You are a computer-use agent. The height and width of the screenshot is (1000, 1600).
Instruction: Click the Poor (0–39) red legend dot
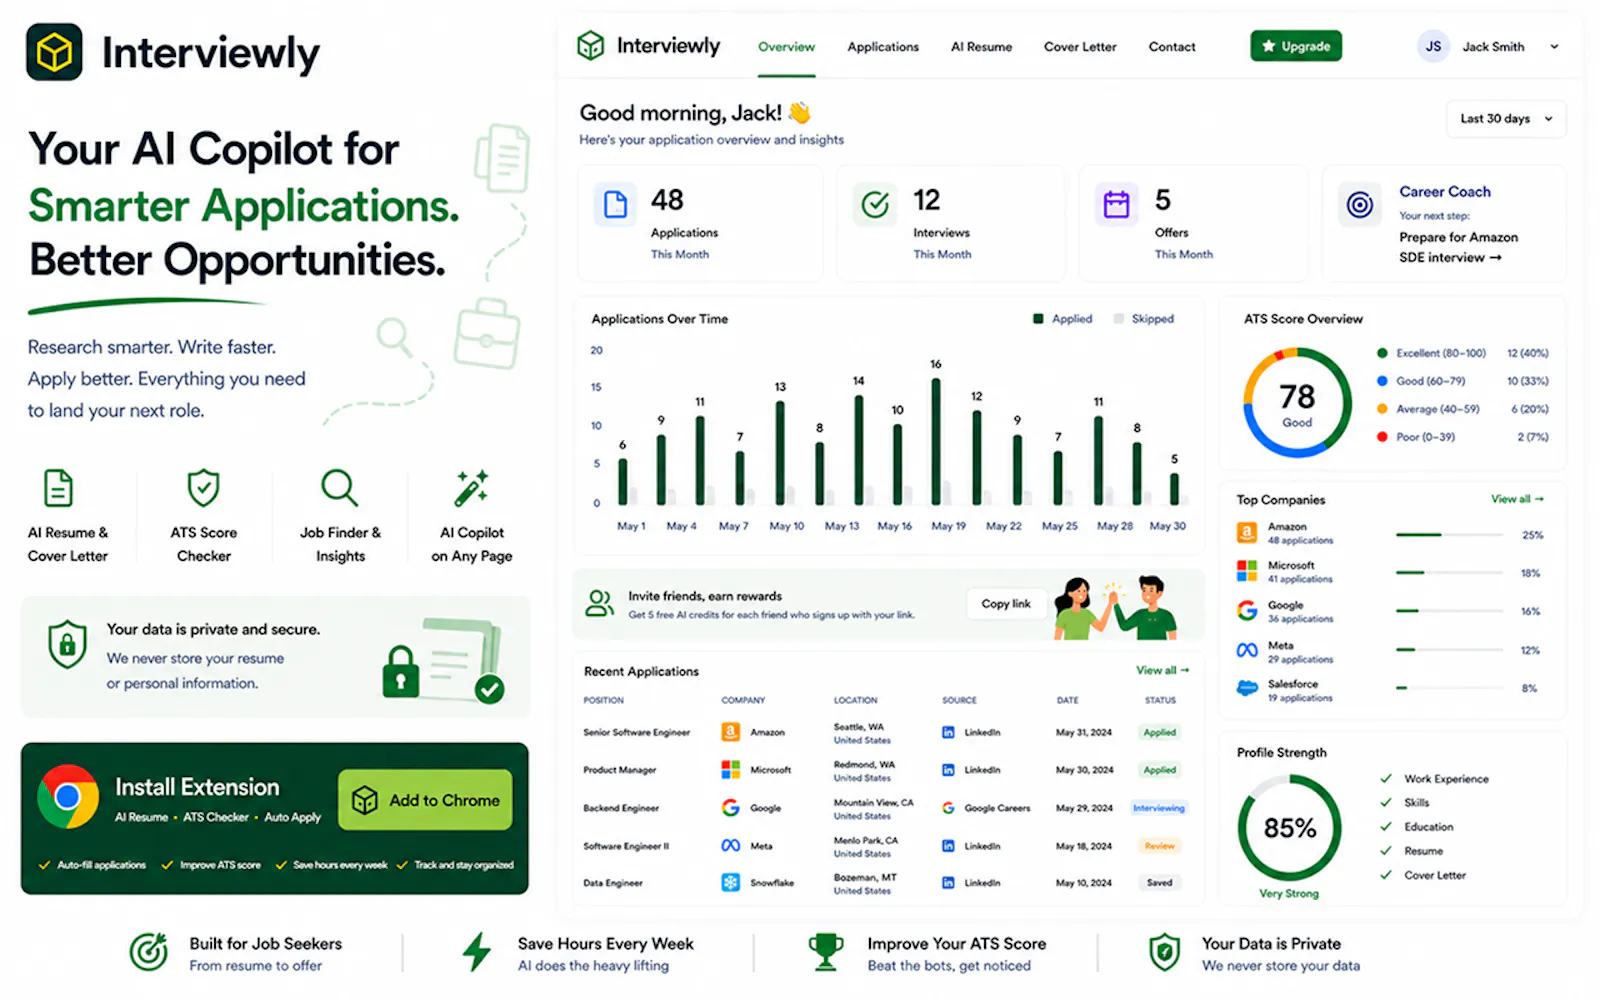1382,437
